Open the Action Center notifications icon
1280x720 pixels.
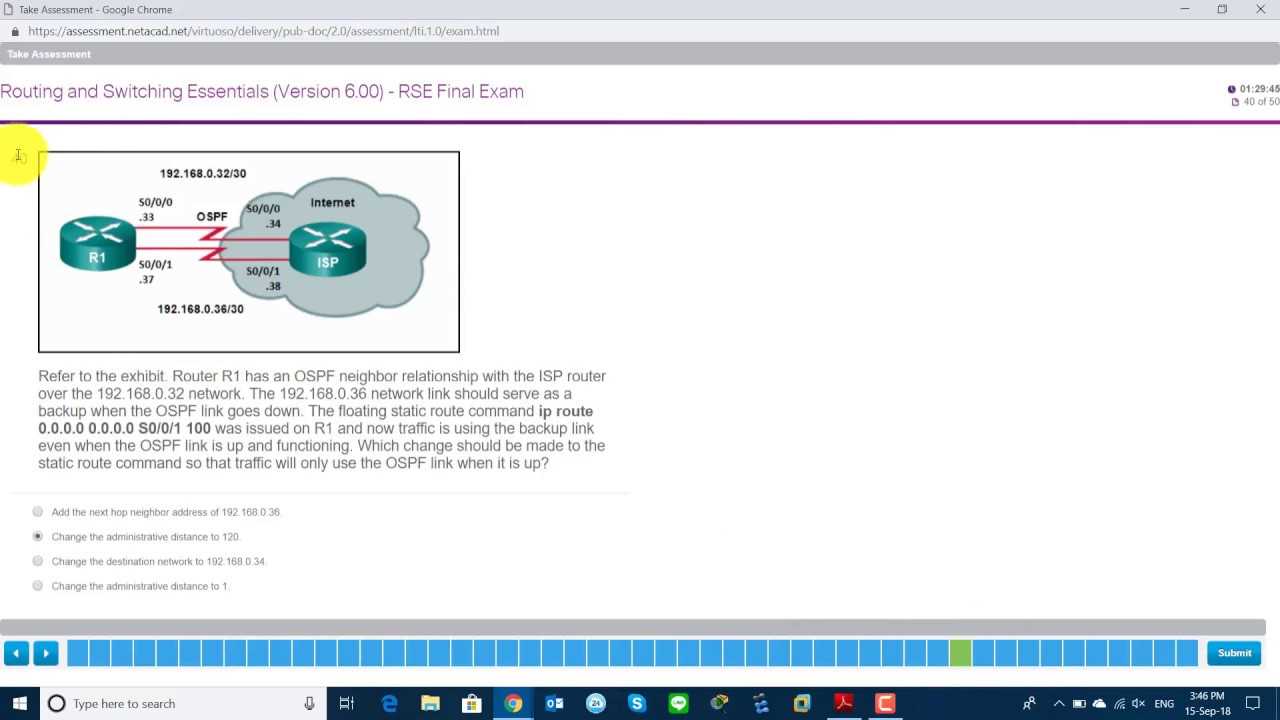coord(1253,703)
